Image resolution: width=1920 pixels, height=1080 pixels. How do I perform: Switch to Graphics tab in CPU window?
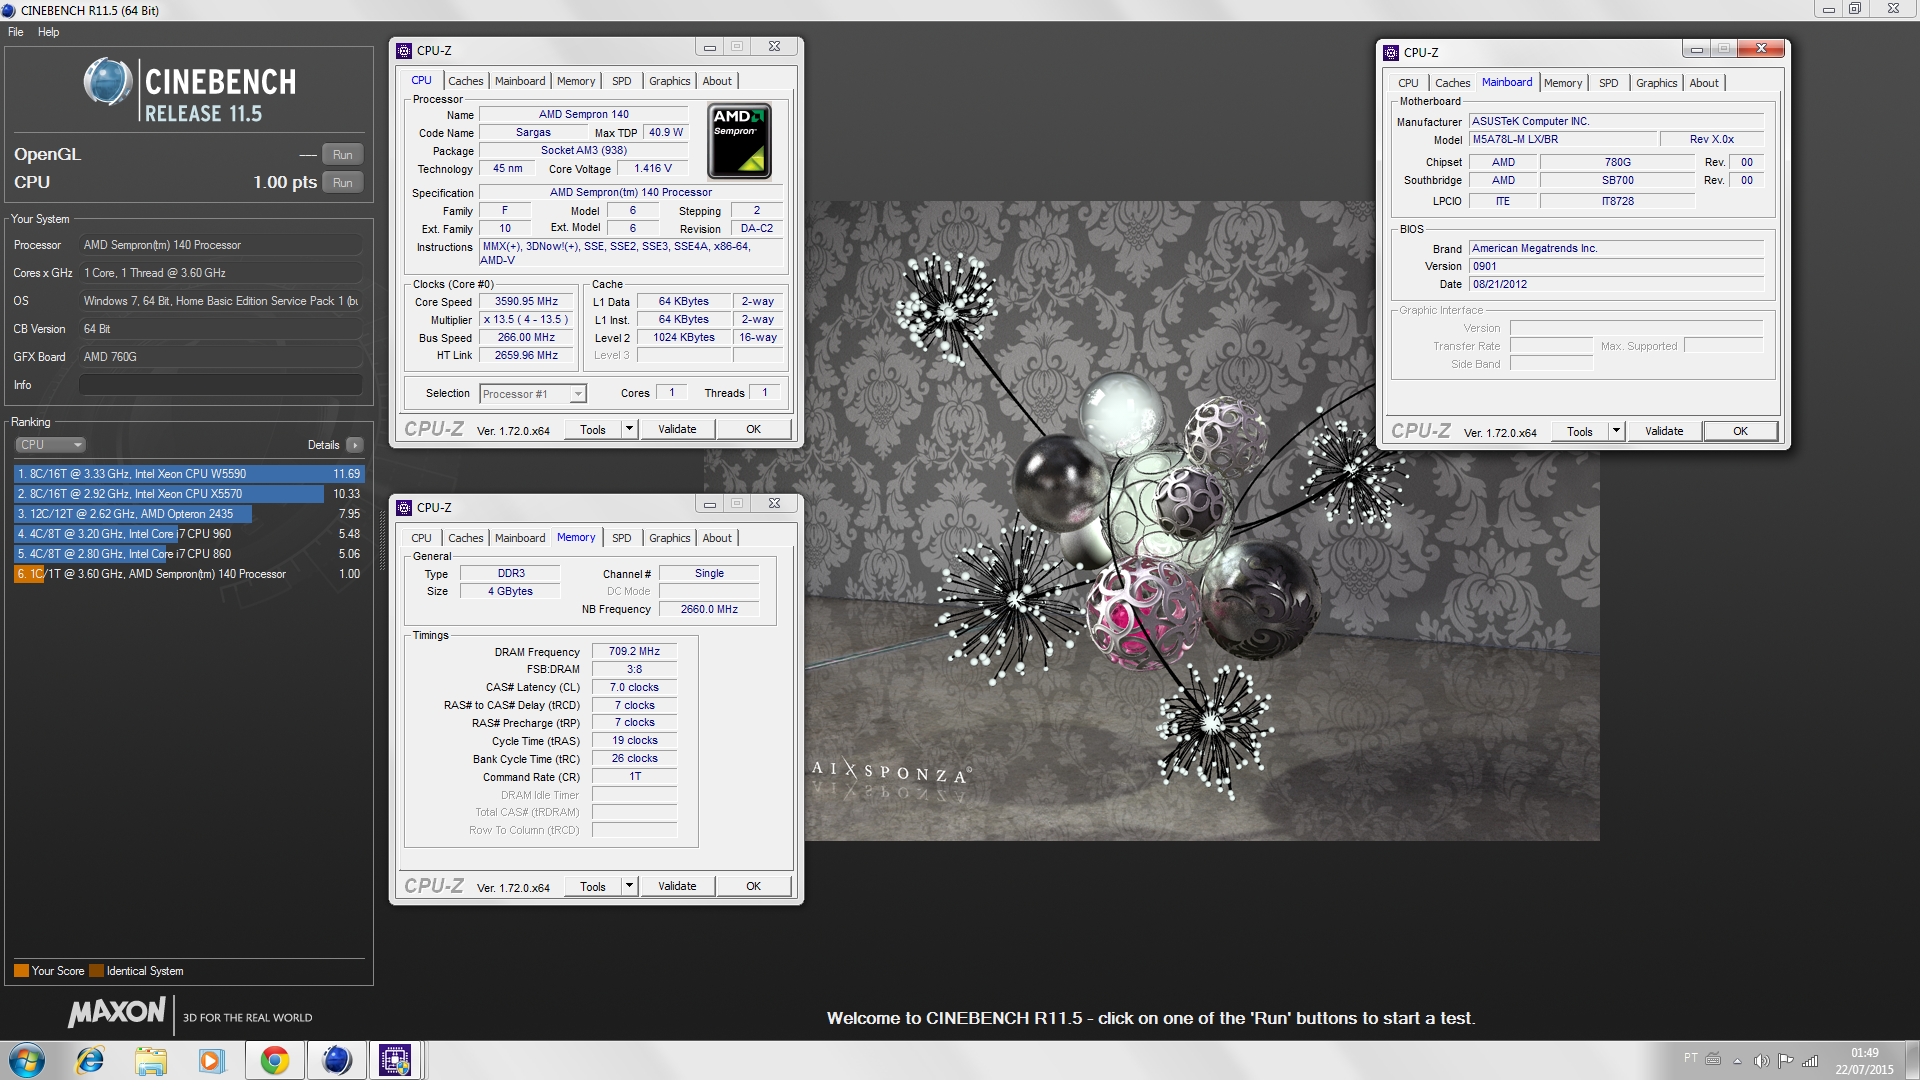coord(669,81)
